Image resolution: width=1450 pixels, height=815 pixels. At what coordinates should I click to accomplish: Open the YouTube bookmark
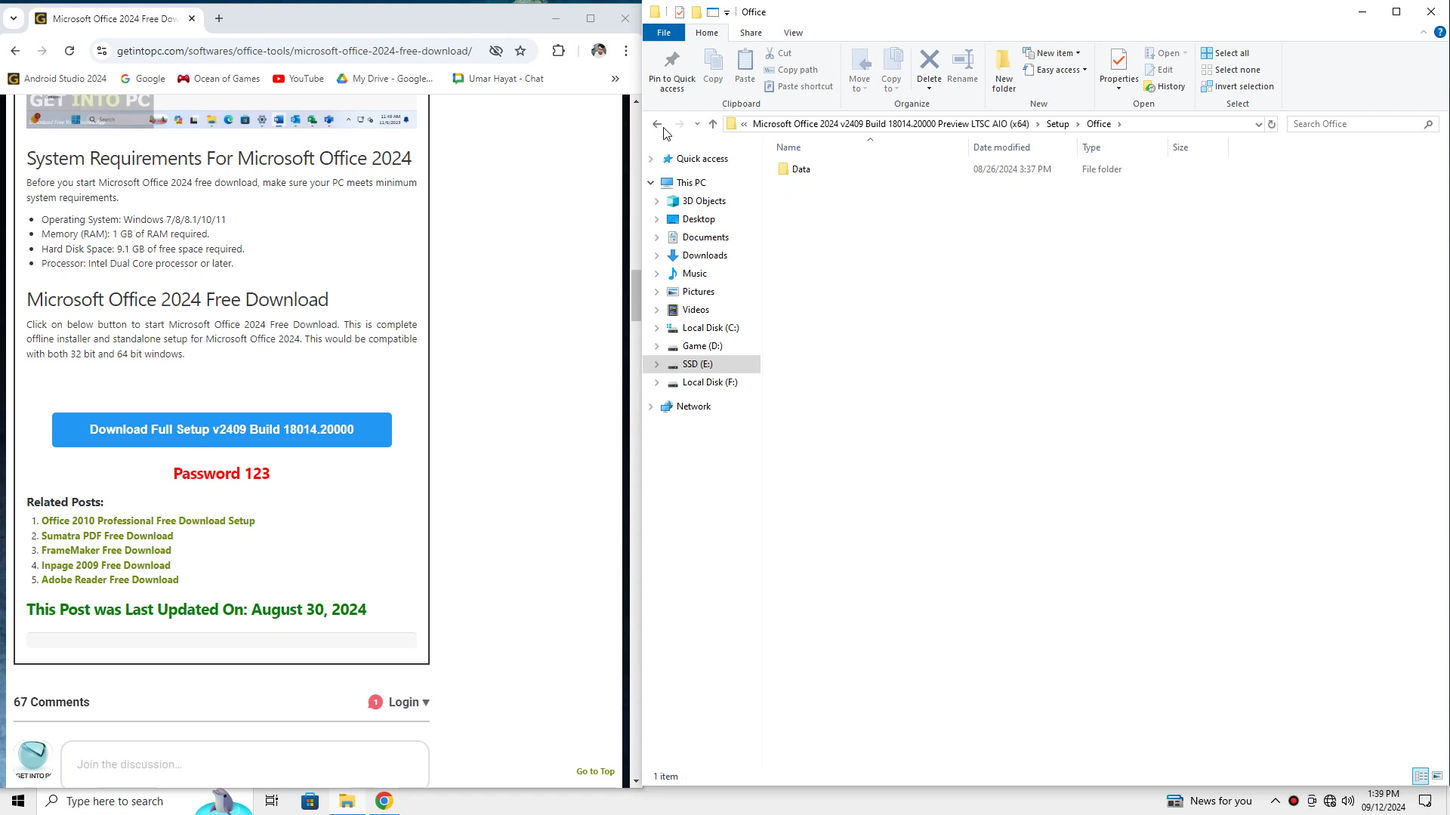[x=298, y=79]
